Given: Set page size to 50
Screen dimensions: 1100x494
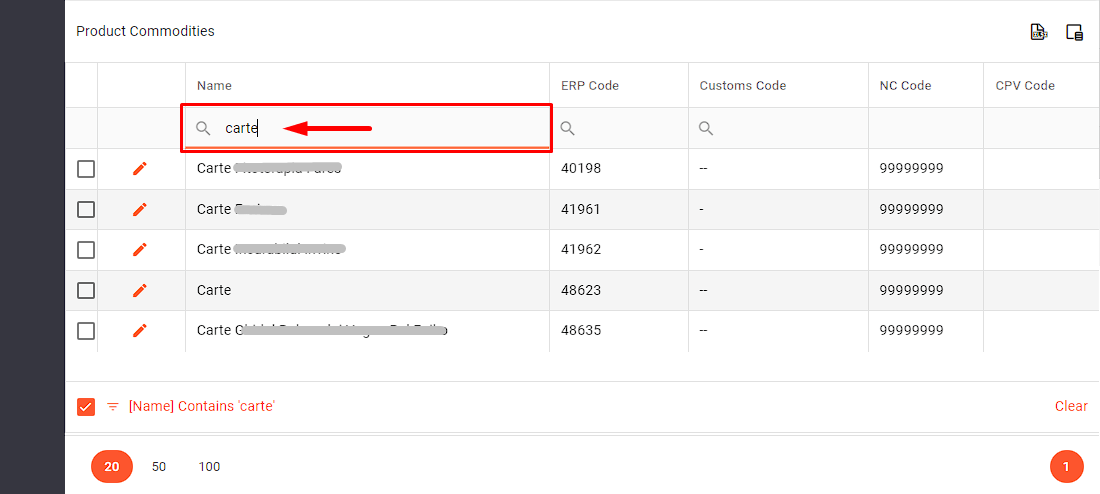Looking at the screenshot, I should (x=159, y=467).
